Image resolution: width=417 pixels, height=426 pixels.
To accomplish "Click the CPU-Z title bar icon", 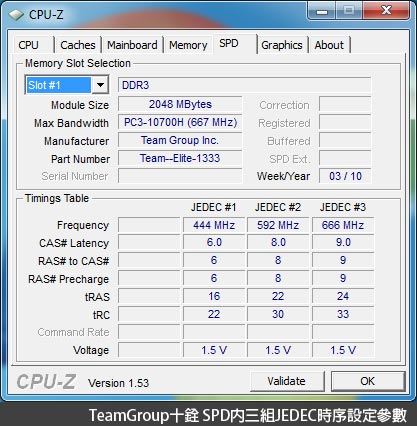I will [x=16, y=14].
